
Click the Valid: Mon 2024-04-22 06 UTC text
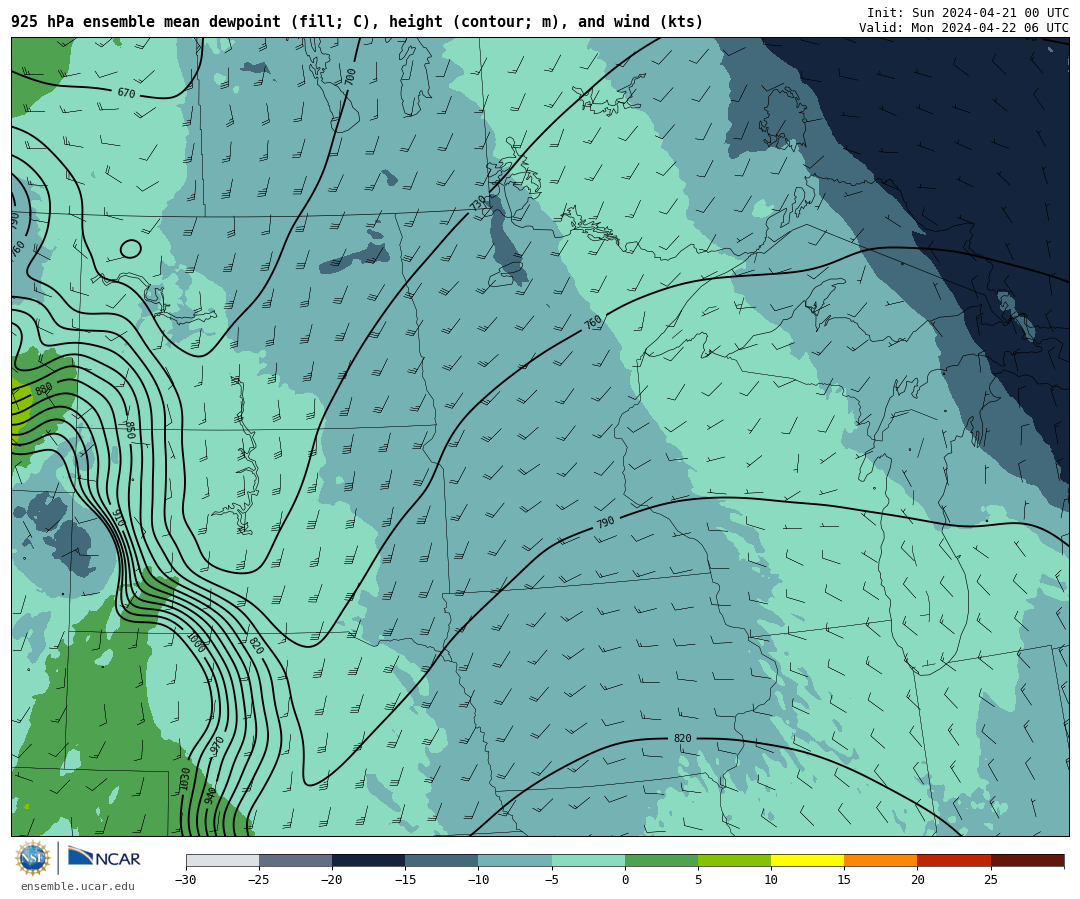pos(964,28)
